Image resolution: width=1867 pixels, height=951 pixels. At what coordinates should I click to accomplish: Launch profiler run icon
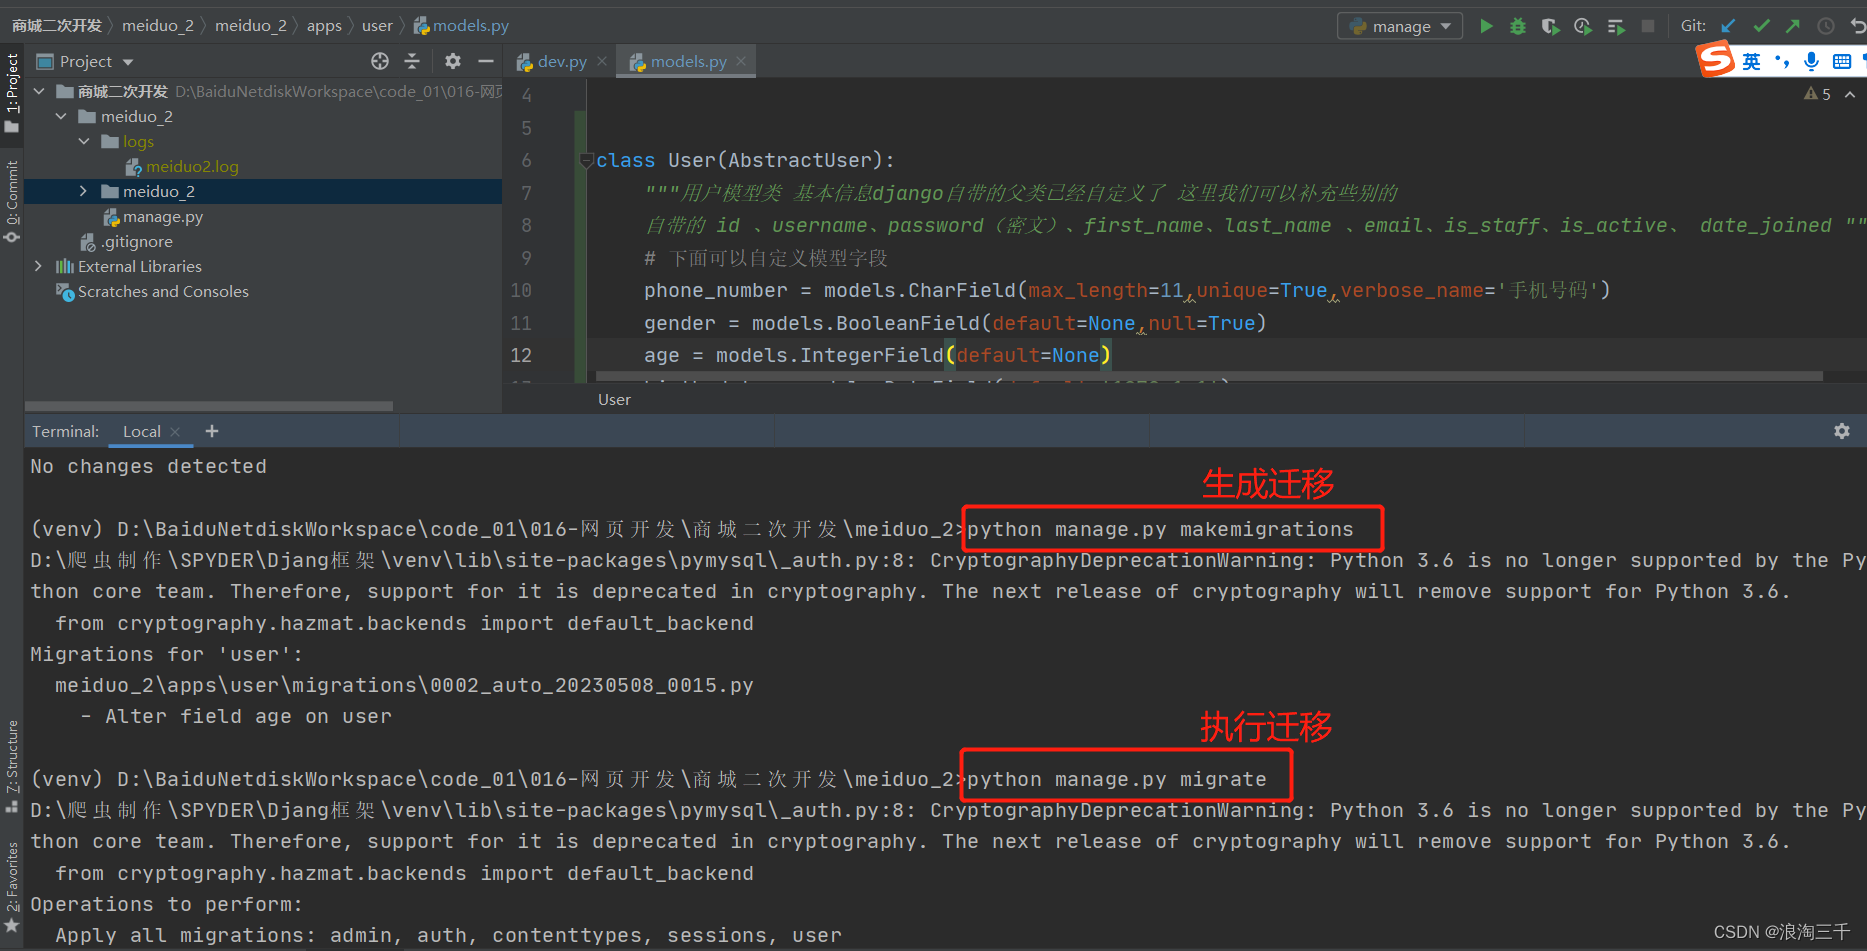coord(1583,26)
